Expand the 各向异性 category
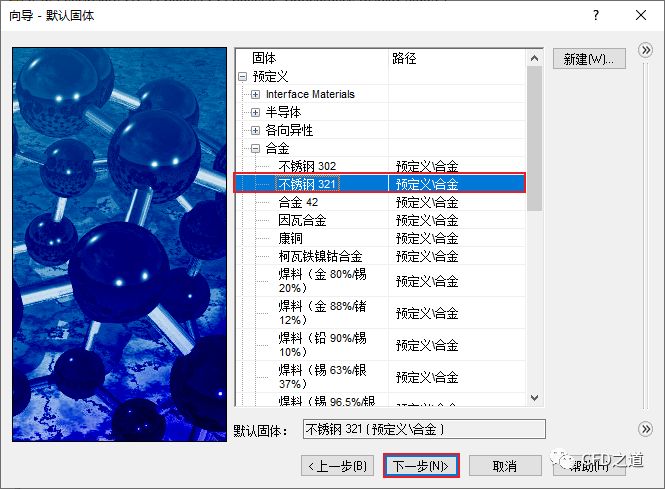The height and width of the screenshot is (489, 665). pos(256,130)
